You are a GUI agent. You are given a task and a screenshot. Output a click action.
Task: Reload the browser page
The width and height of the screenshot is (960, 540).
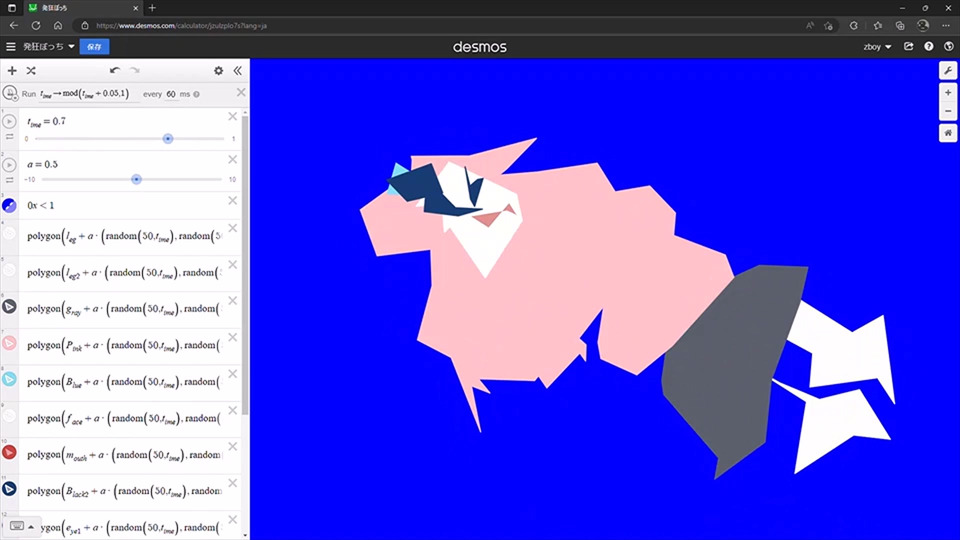[36, 26]
